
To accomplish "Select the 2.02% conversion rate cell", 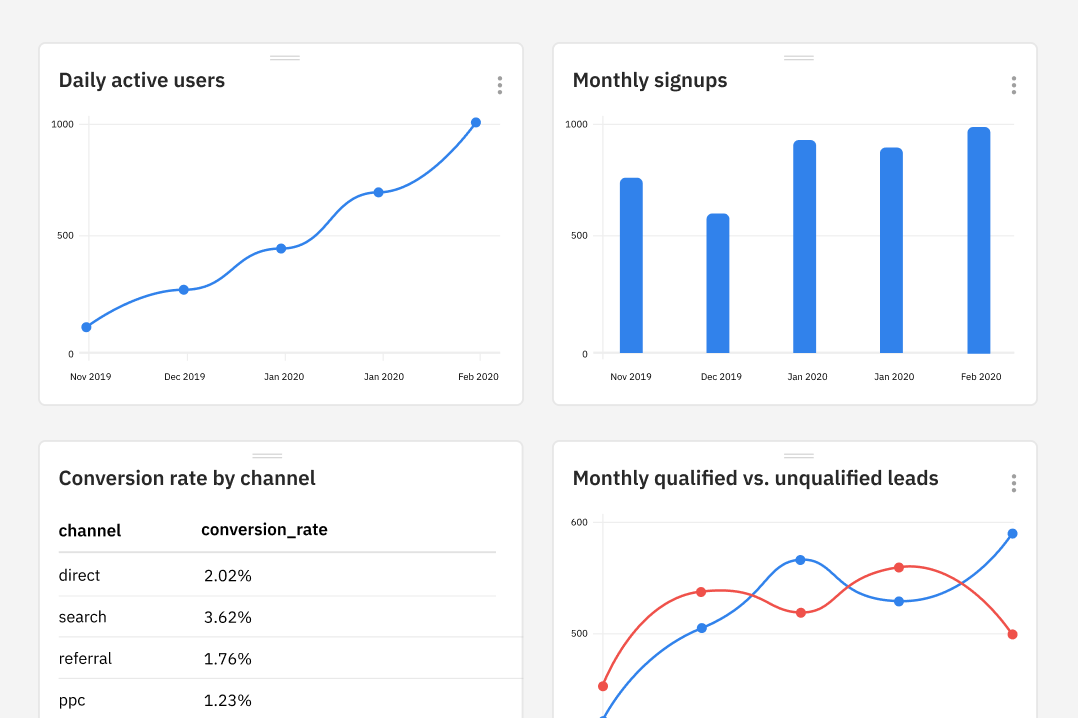I will (228, 576).
